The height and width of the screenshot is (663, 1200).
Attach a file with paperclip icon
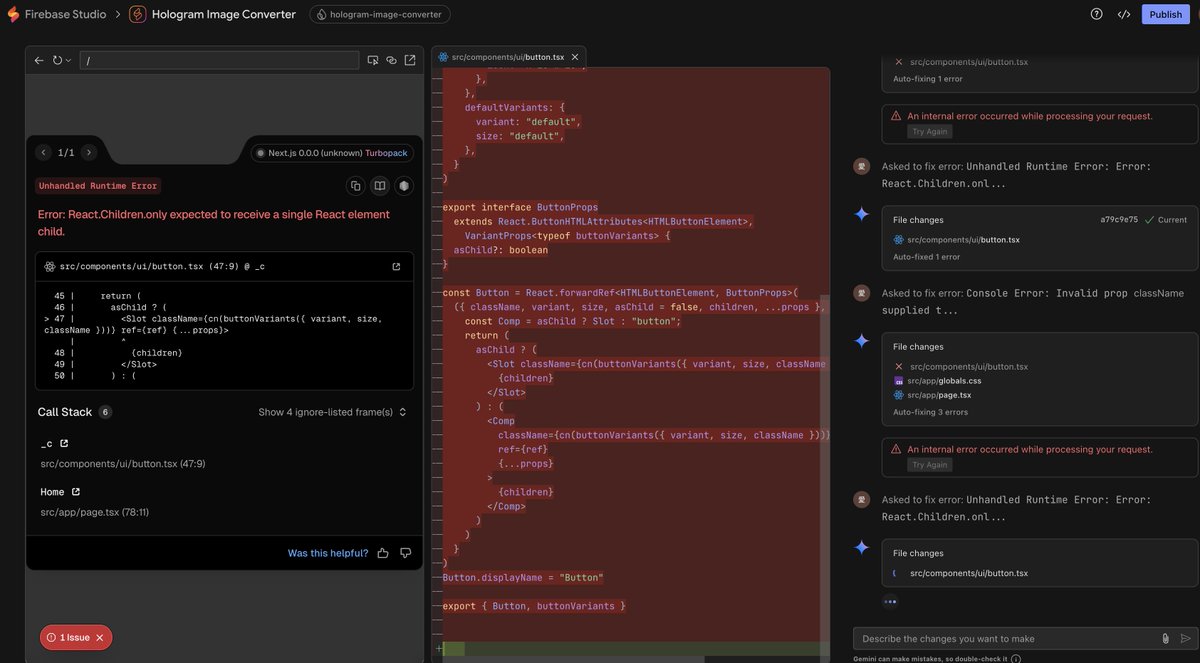point(1165,638)
